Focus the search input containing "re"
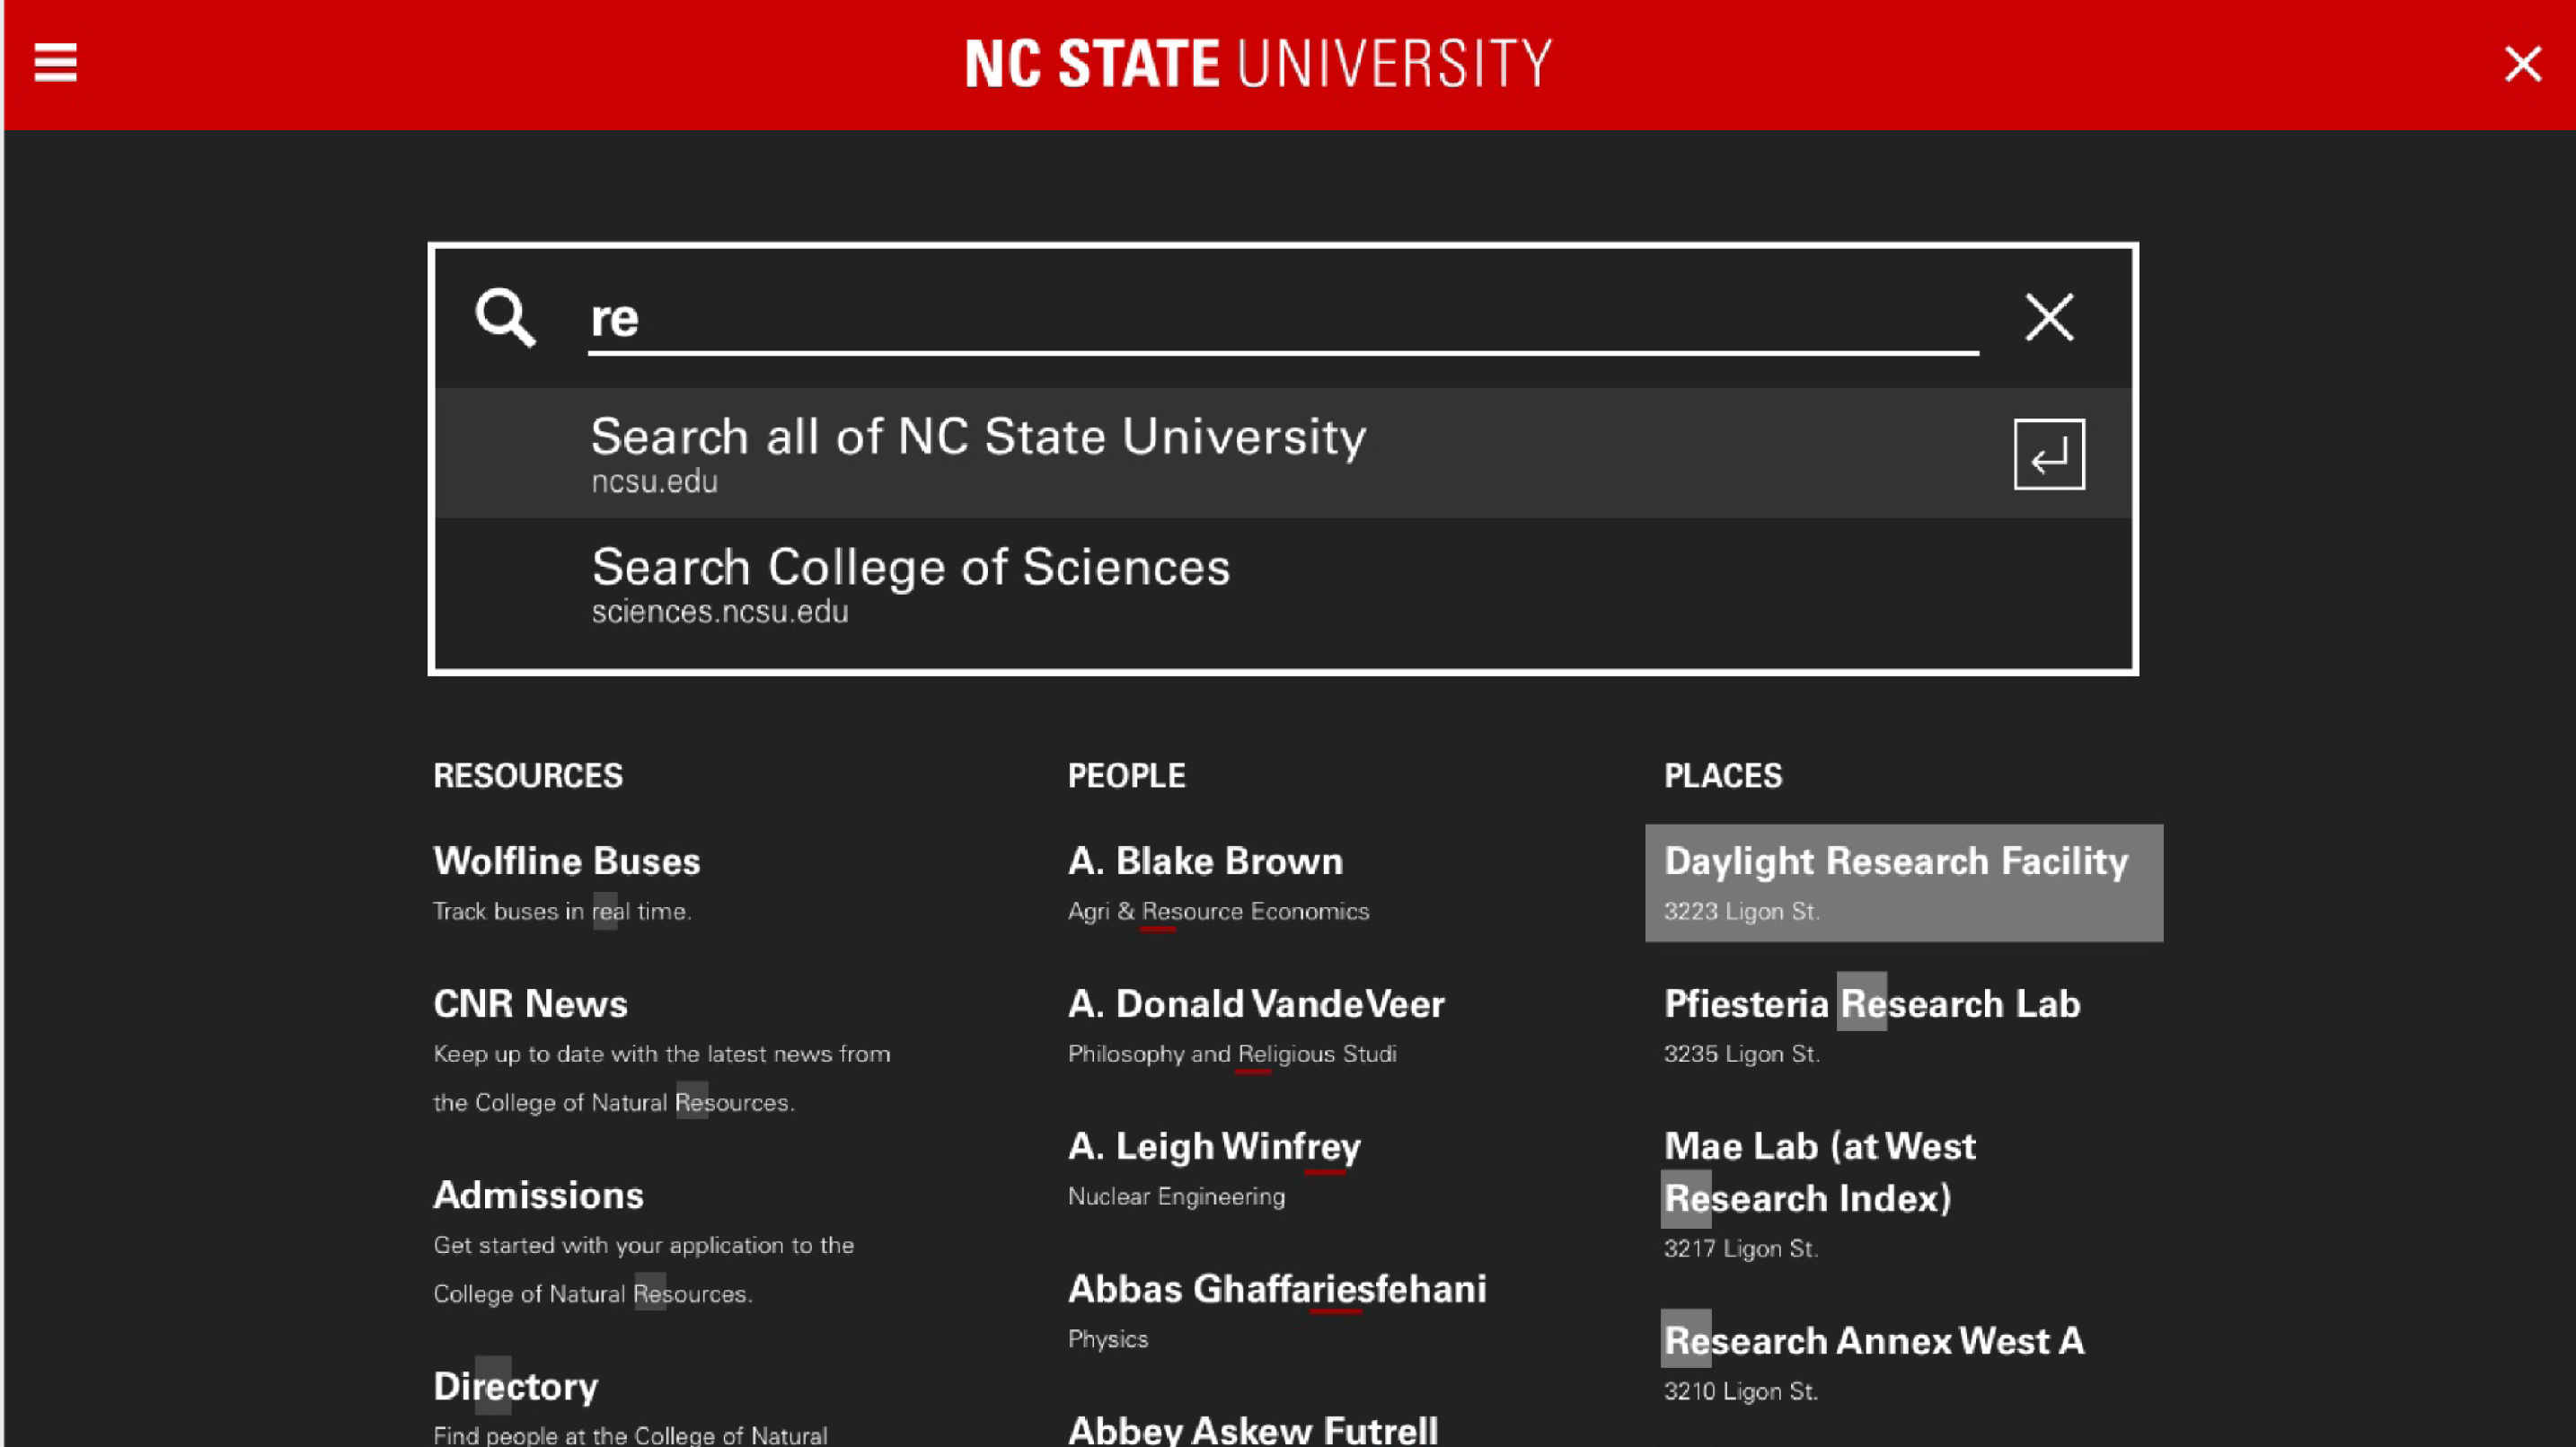 (1282, 320)
